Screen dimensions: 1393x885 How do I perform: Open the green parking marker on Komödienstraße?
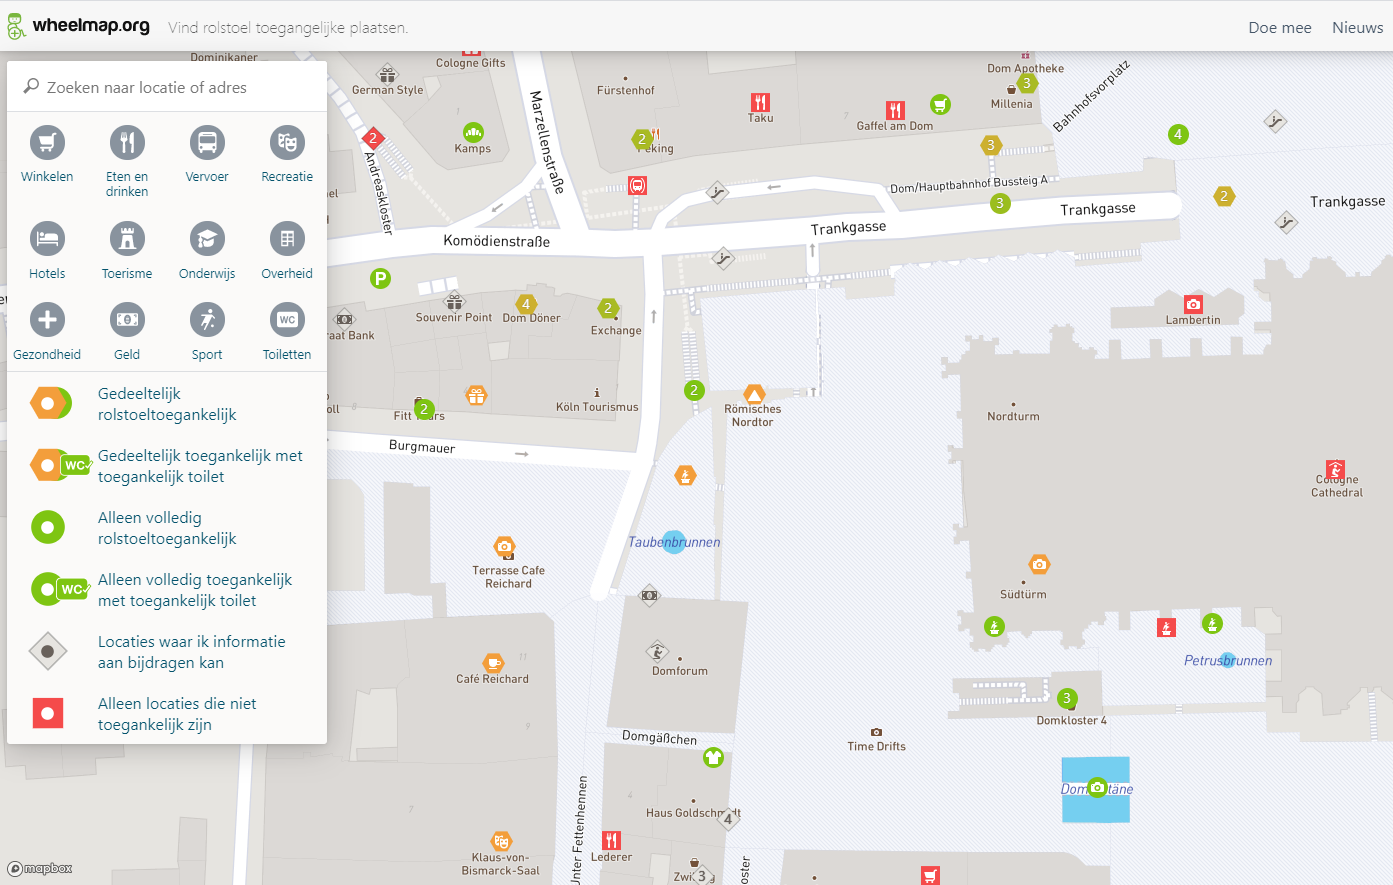coord(380,279)
